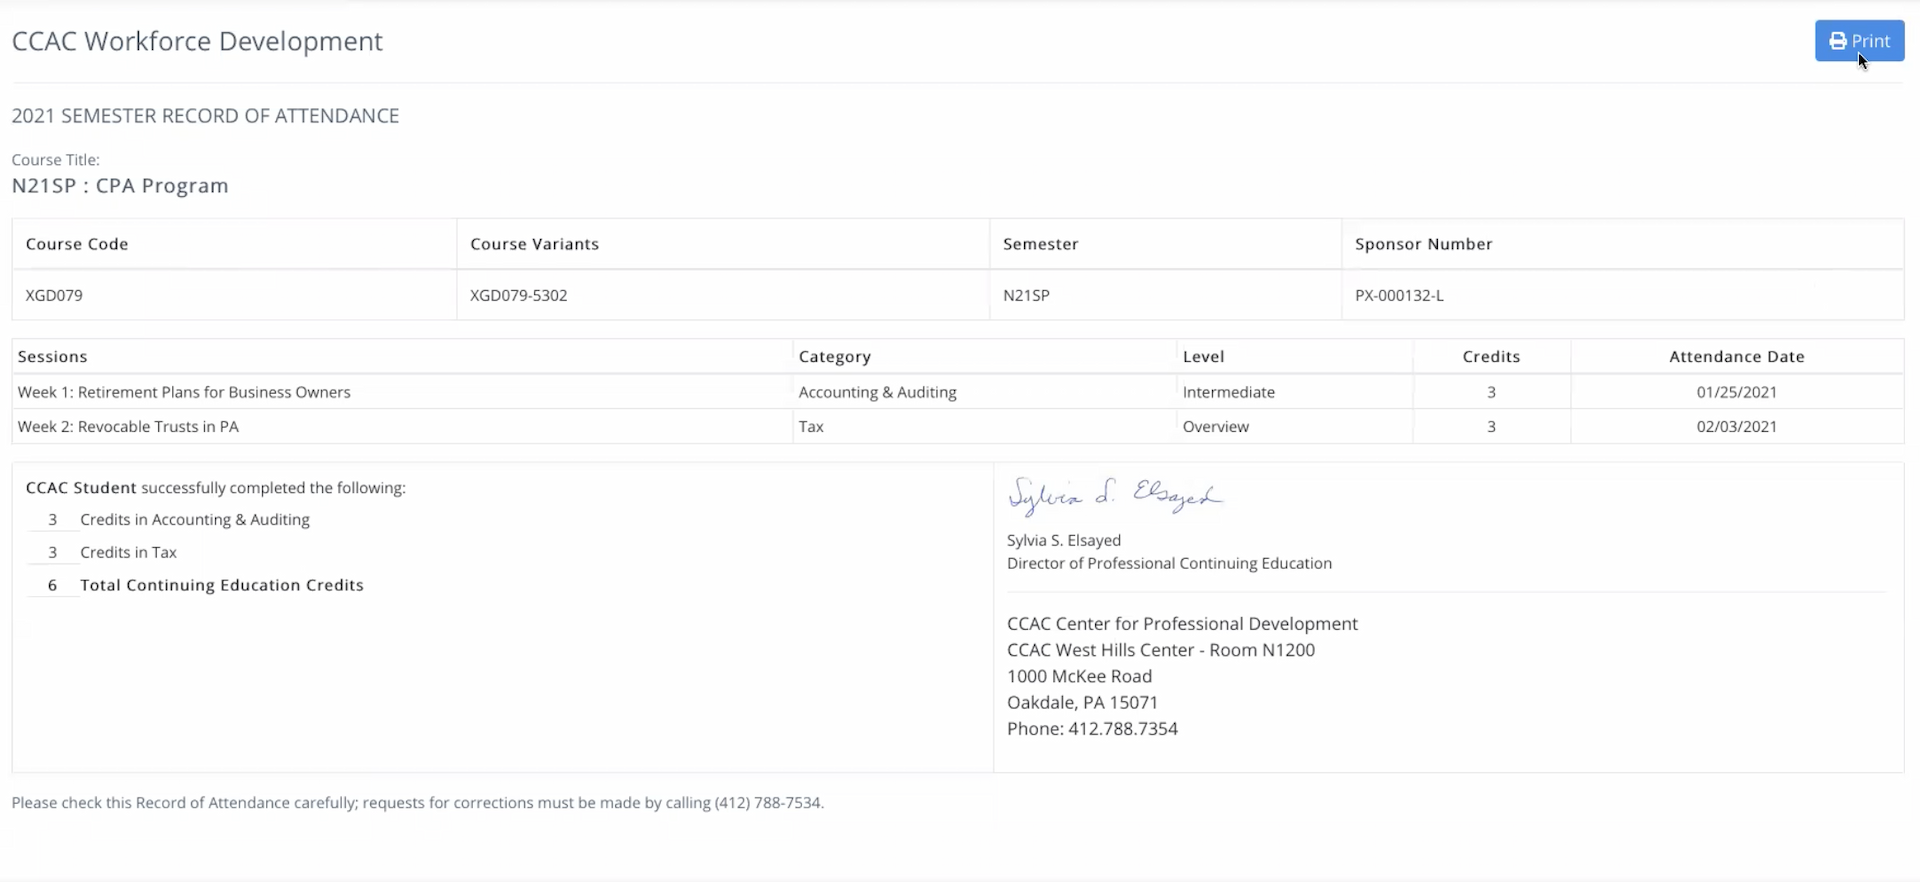
Task: Click the corrections phone number (412) 788-7534
Action: pyautogui.click(x=767, y=803)
